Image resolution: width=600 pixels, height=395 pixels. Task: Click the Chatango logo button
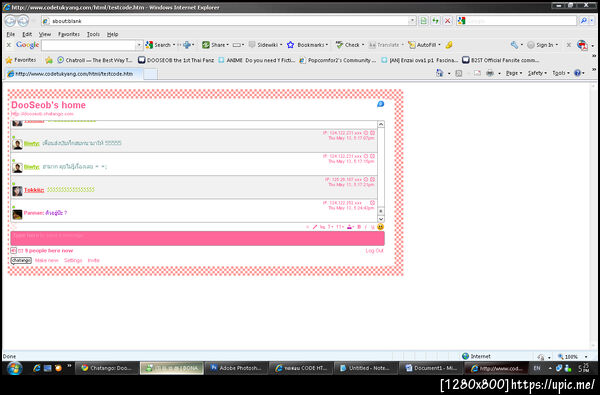point(21,261)
